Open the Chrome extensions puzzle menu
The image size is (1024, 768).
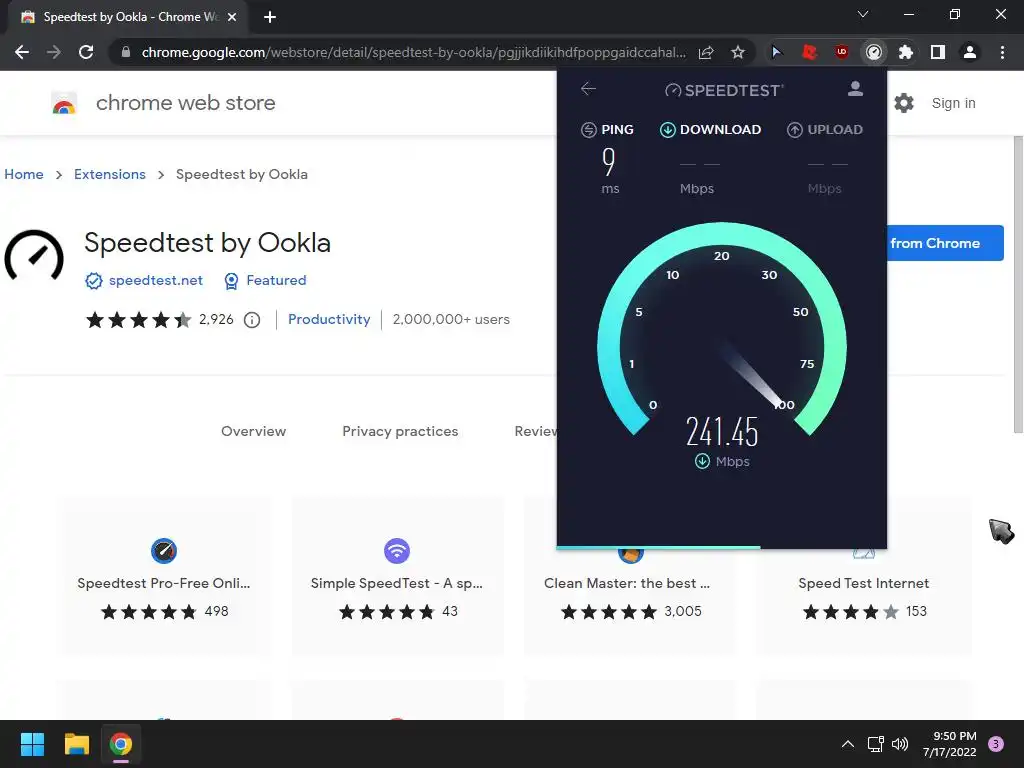[905, 52]
